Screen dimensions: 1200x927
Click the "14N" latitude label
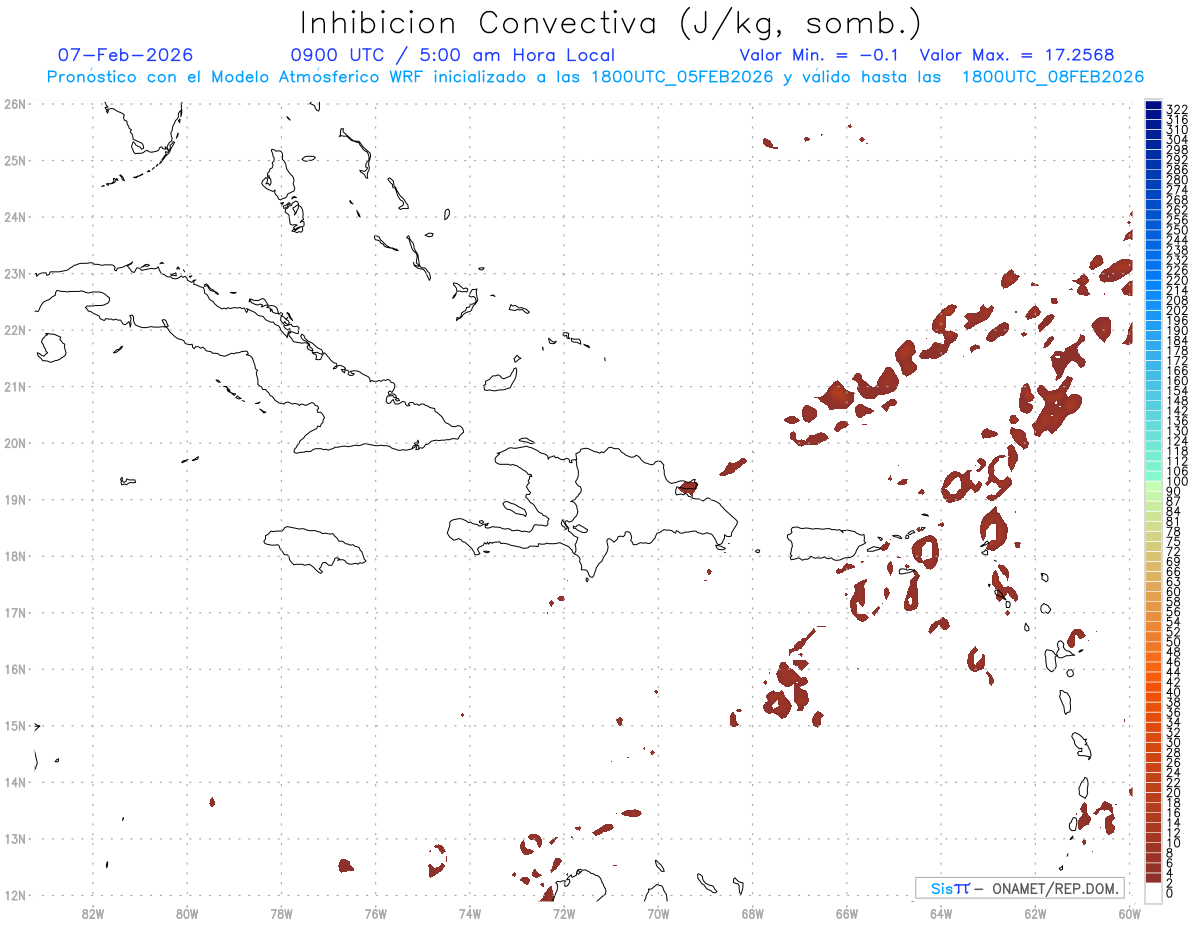click(15, 782)
